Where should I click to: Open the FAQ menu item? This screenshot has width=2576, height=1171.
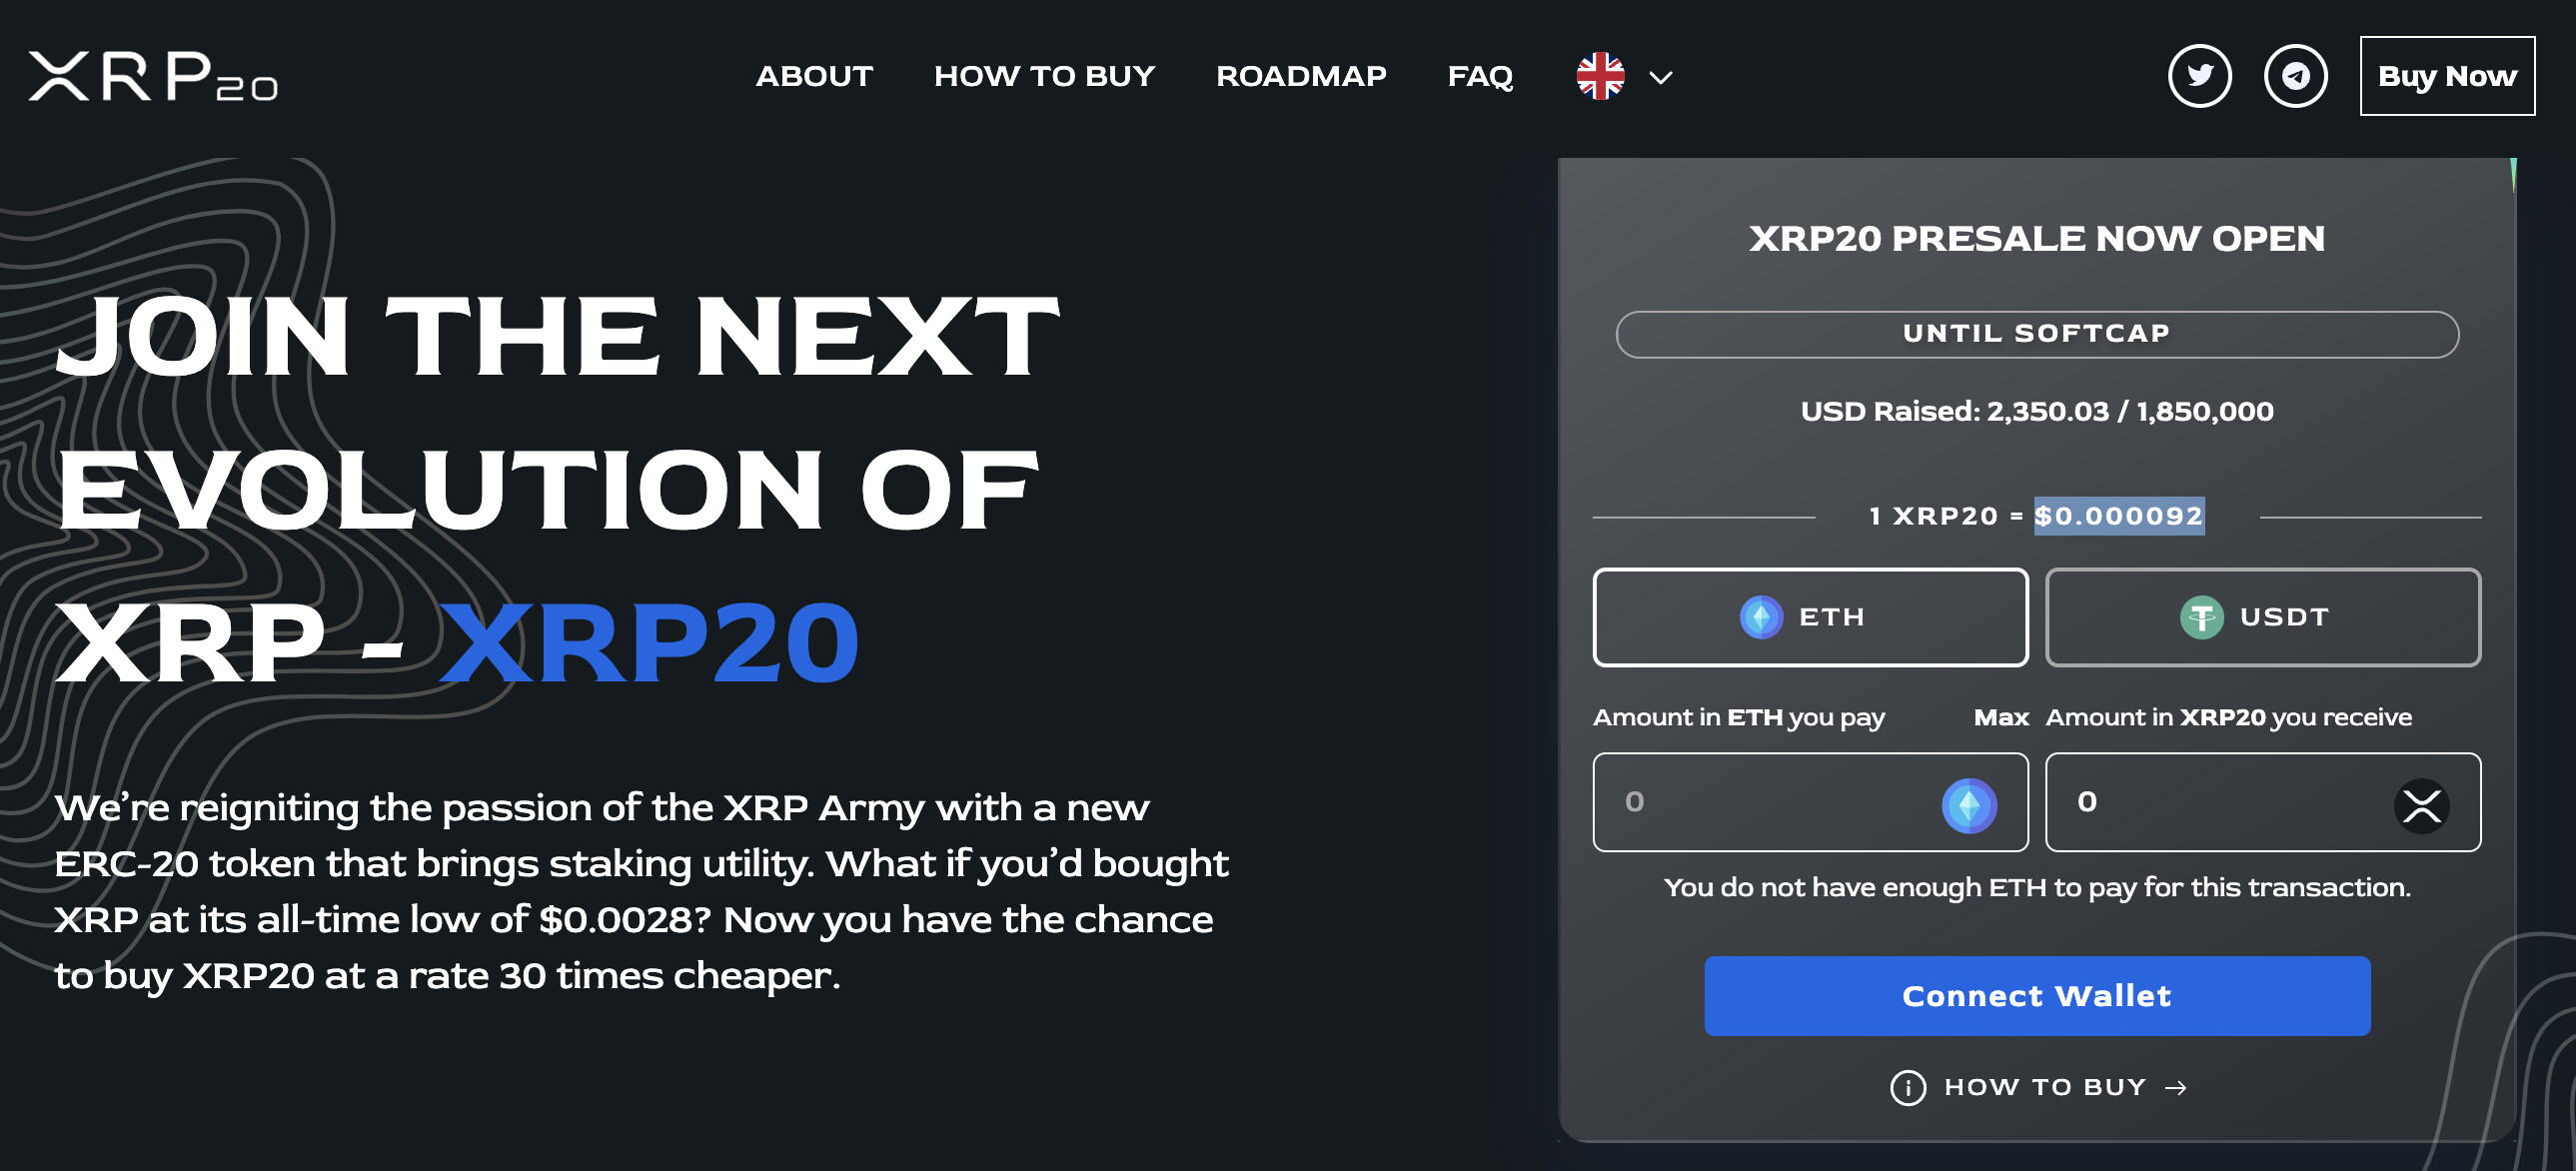1479,76
